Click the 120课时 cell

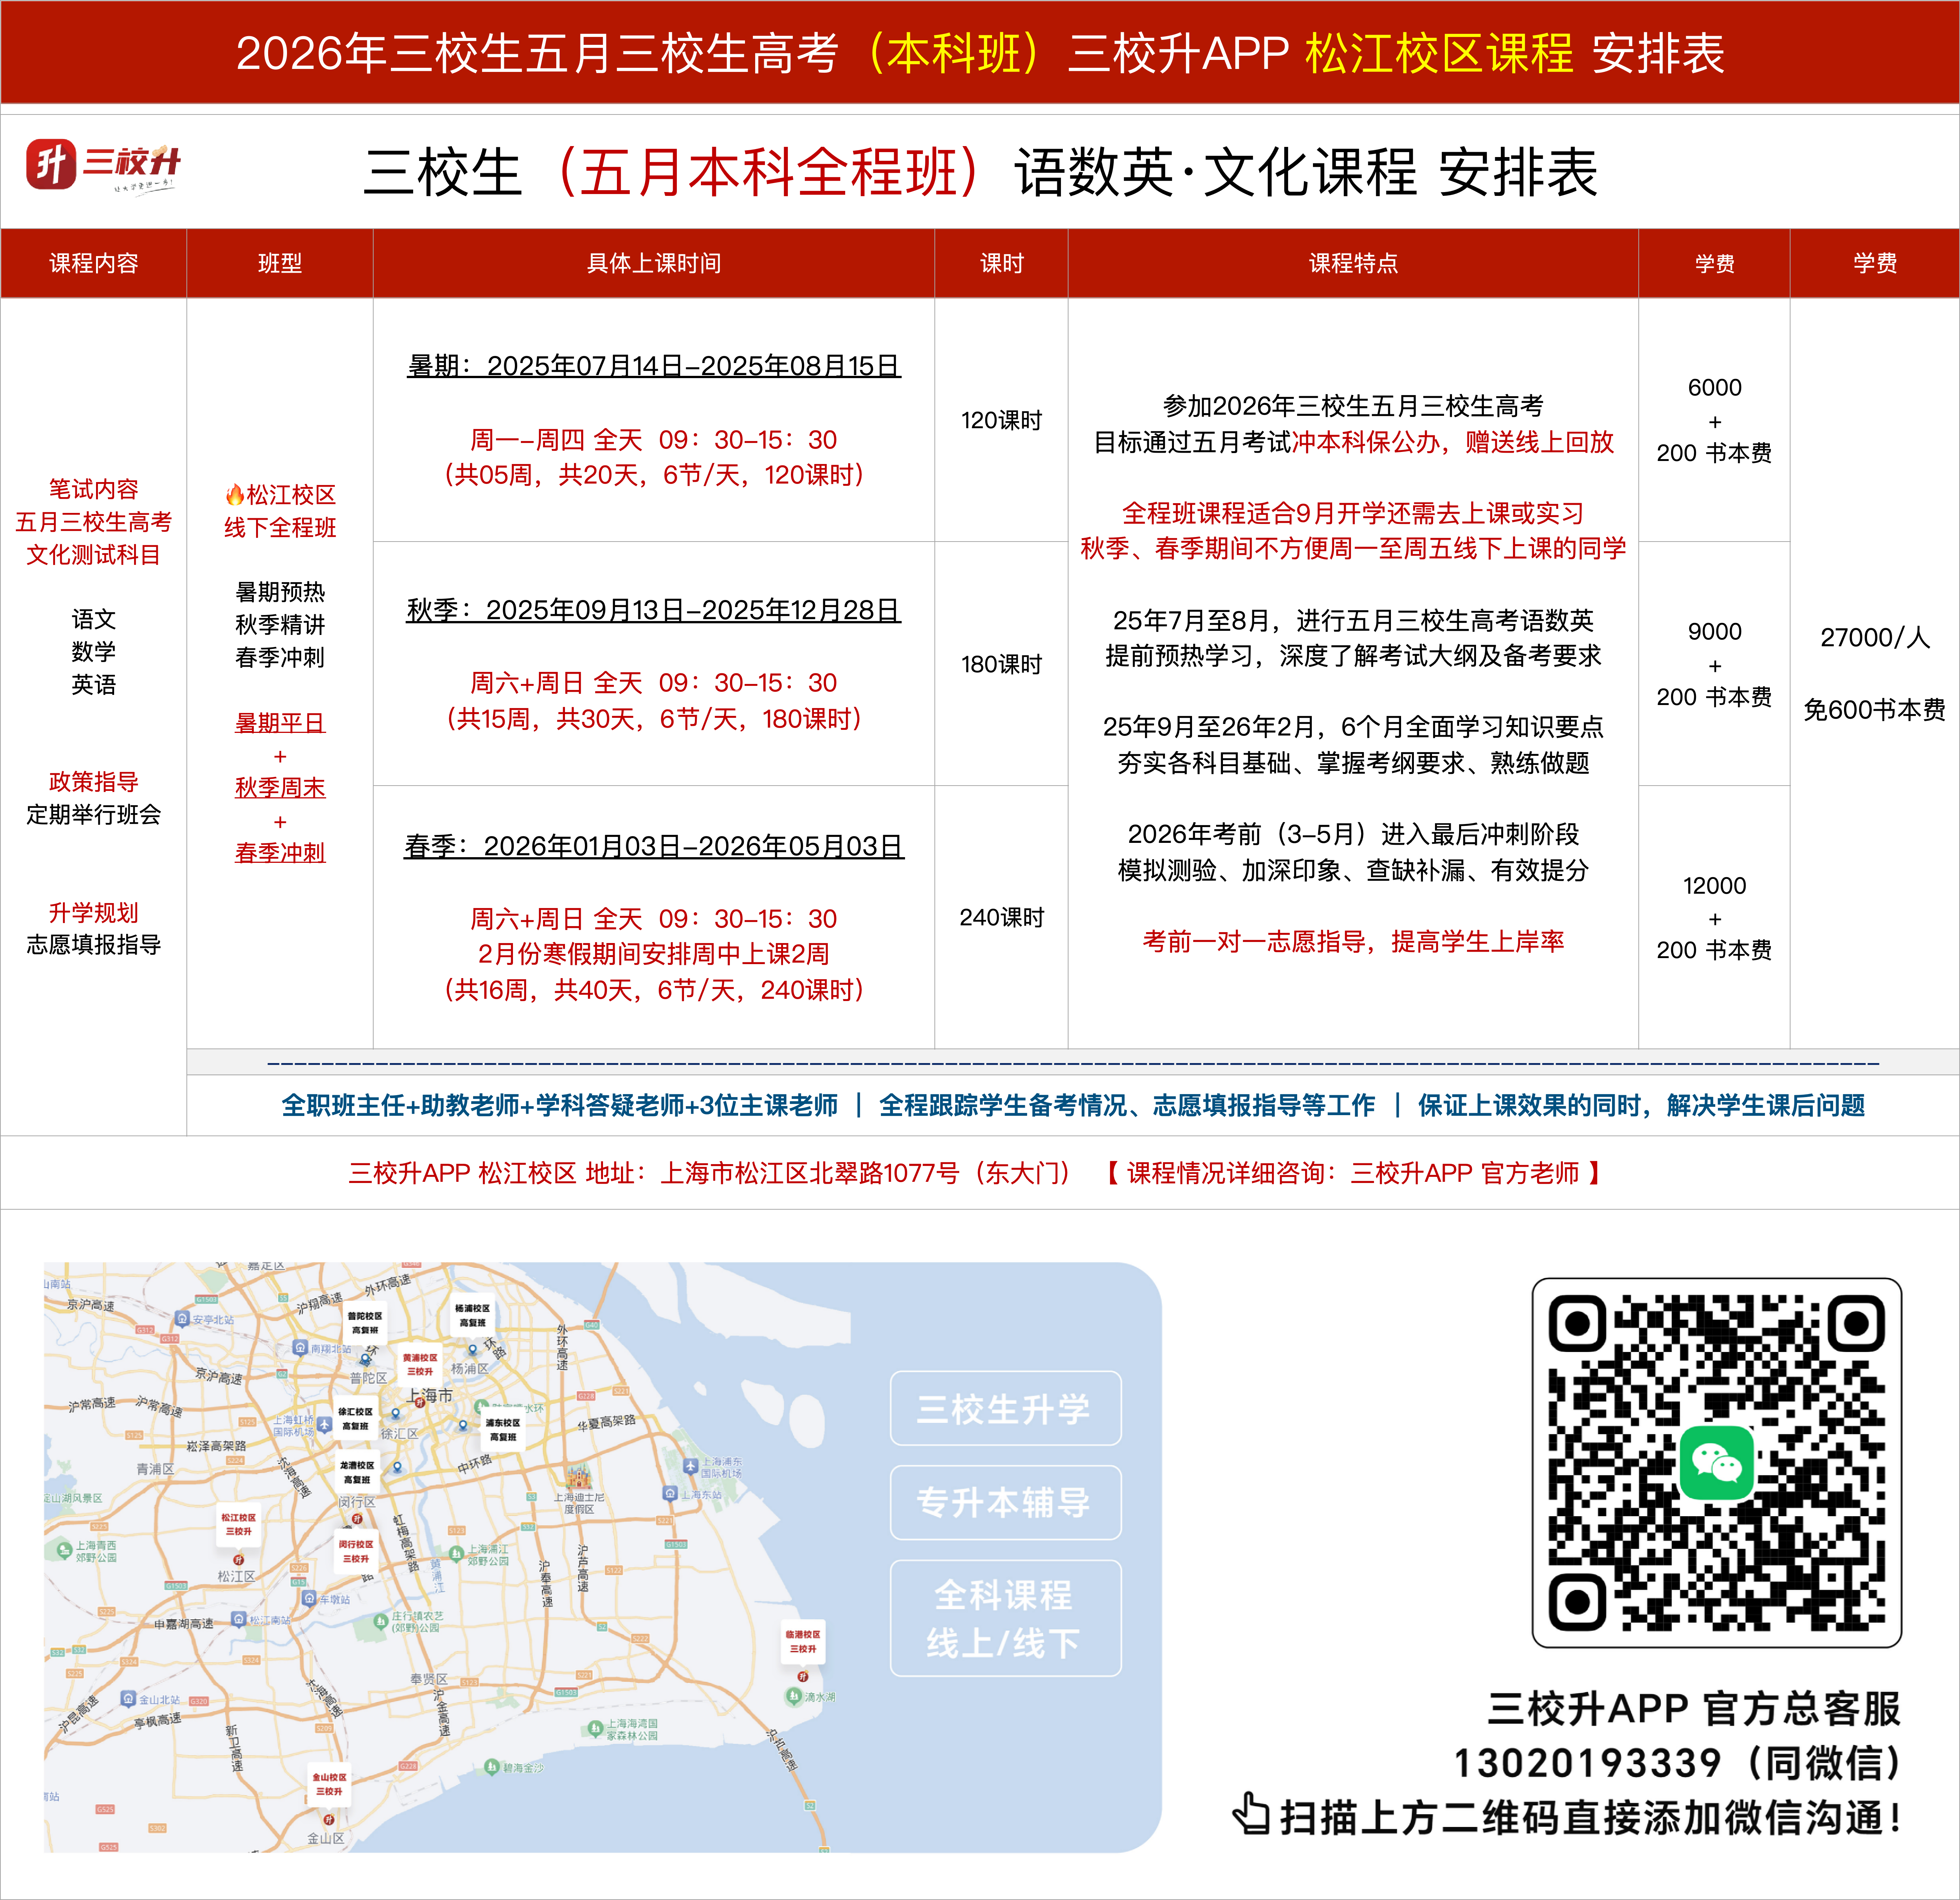pyautogui.click(x=1002, y=420)
